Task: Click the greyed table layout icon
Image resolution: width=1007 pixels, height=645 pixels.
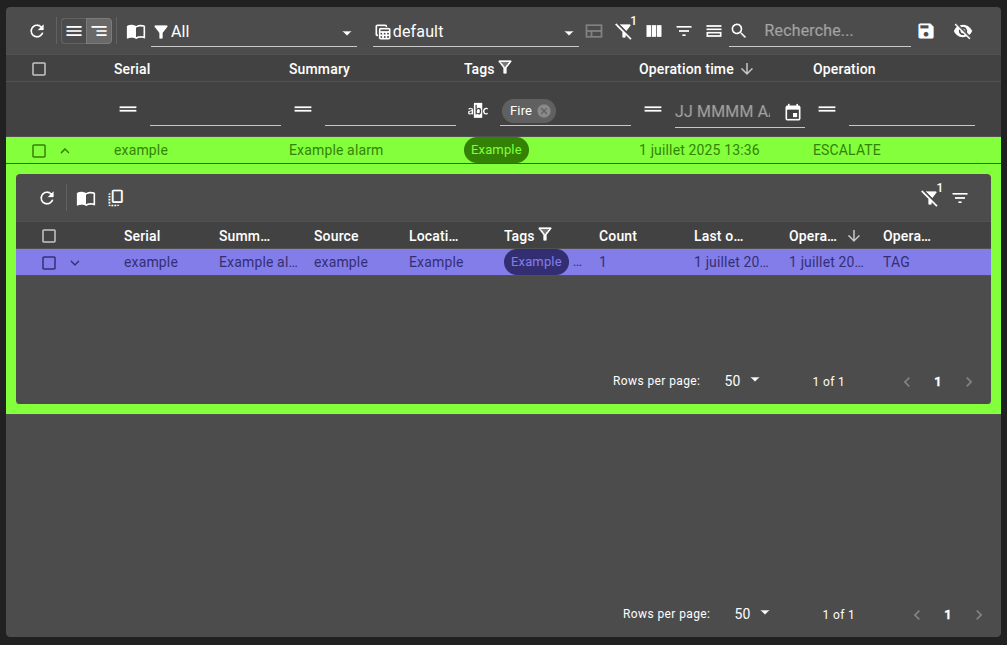Action: pos(594,31)
